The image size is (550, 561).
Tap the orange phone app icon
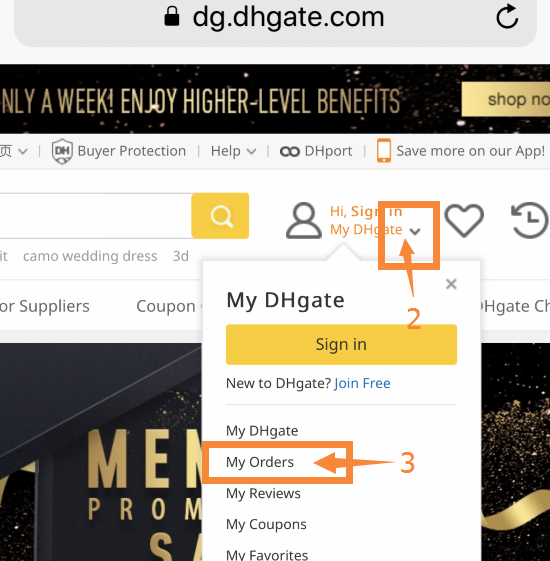click(384, 151)
